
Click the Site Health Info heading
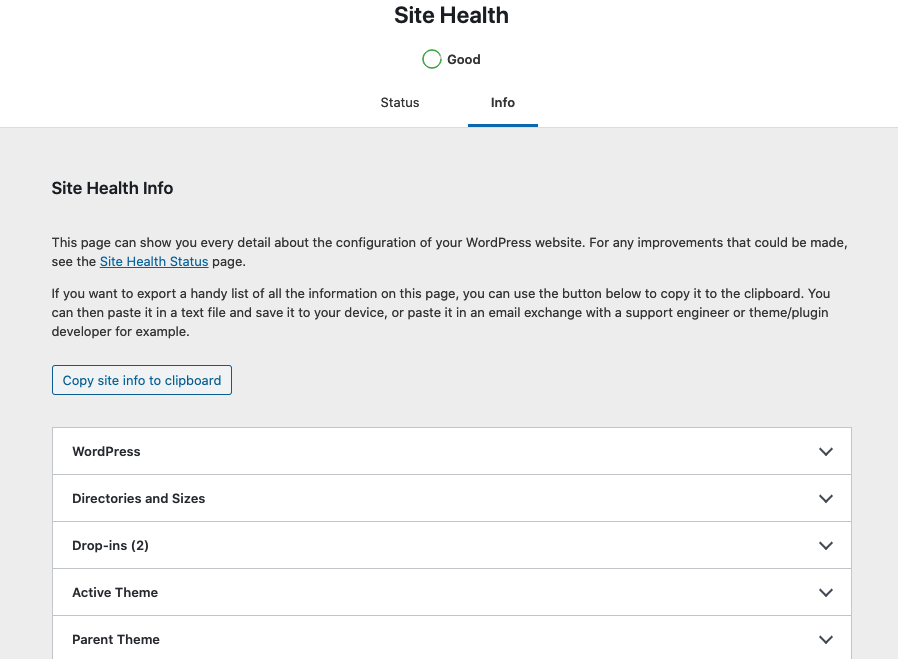click(112, 188)
